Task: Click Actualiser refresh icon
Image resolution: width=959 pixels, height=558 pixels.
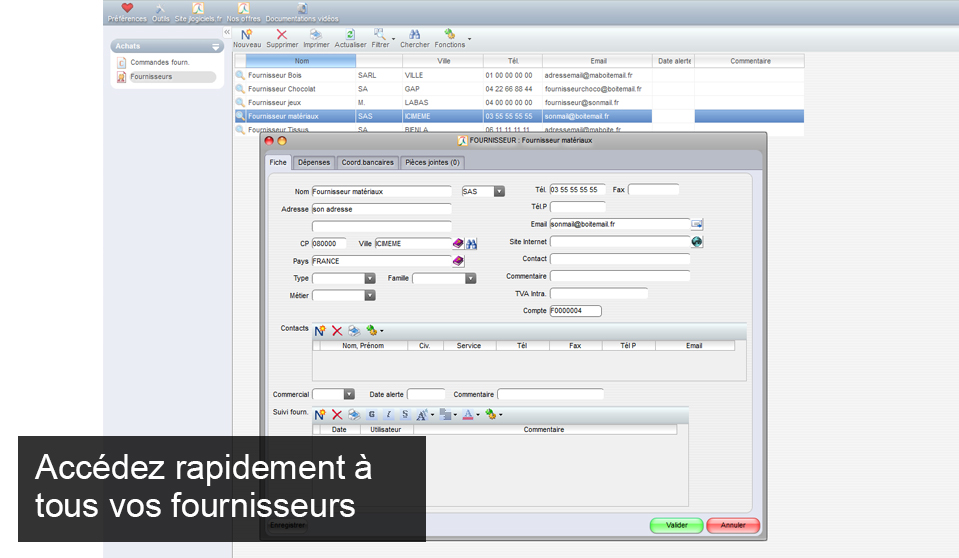Action: (x=350, y=39)
